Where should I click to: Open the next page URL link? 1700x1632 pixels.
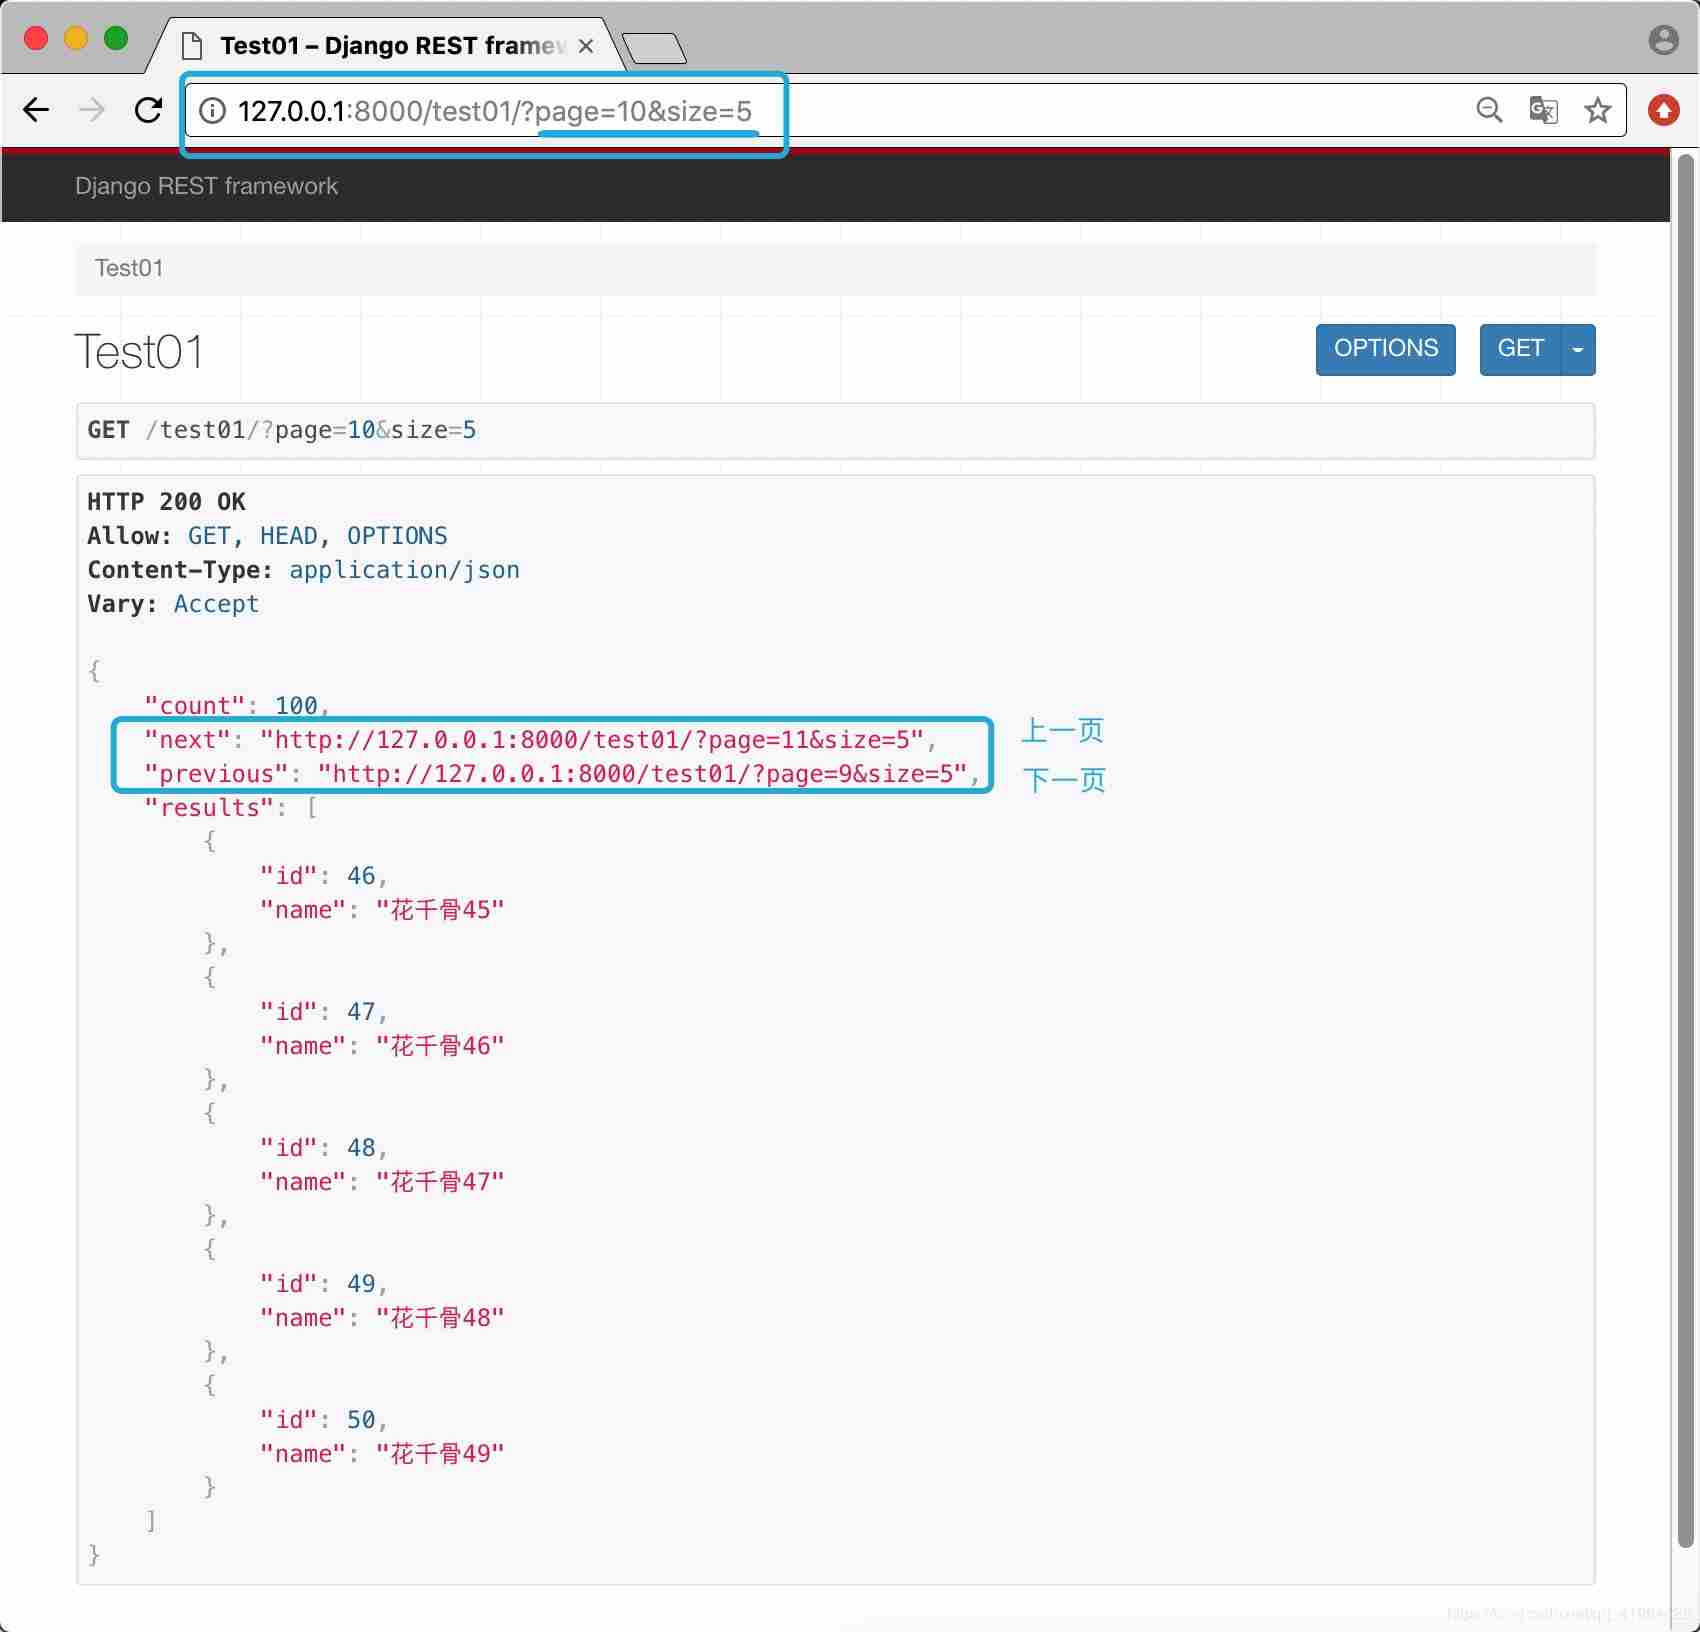point(592,740)
